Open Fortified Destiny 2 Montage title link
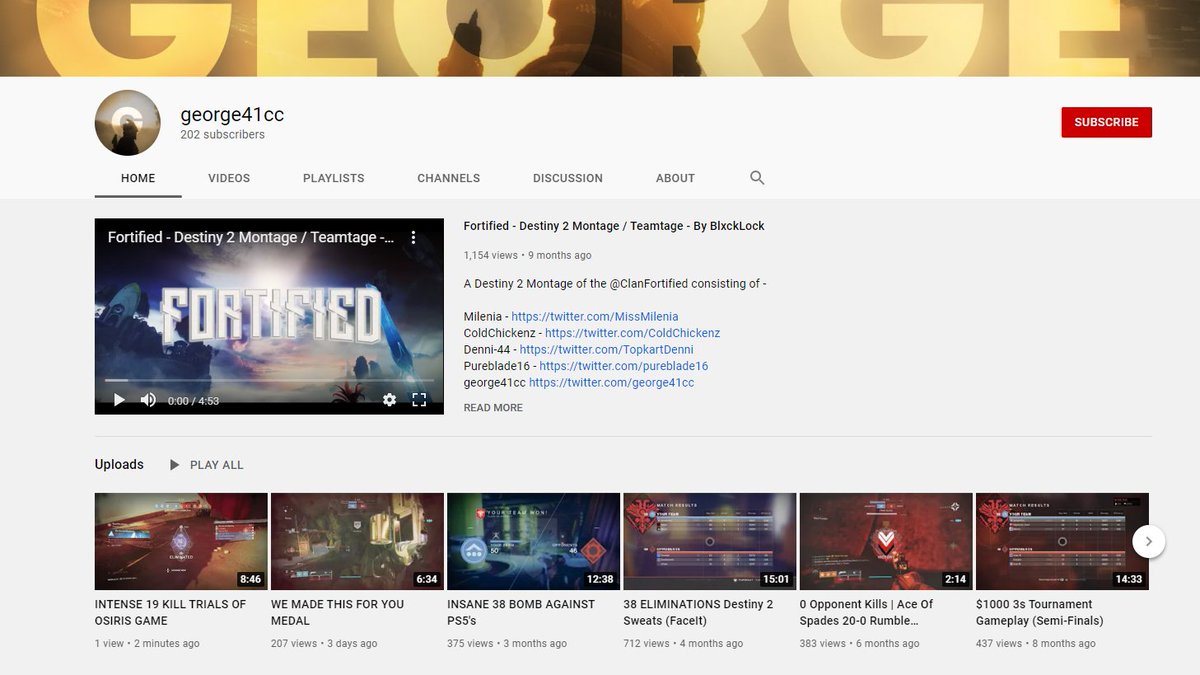The image size is (1200, 675). (x=614, y=226)
